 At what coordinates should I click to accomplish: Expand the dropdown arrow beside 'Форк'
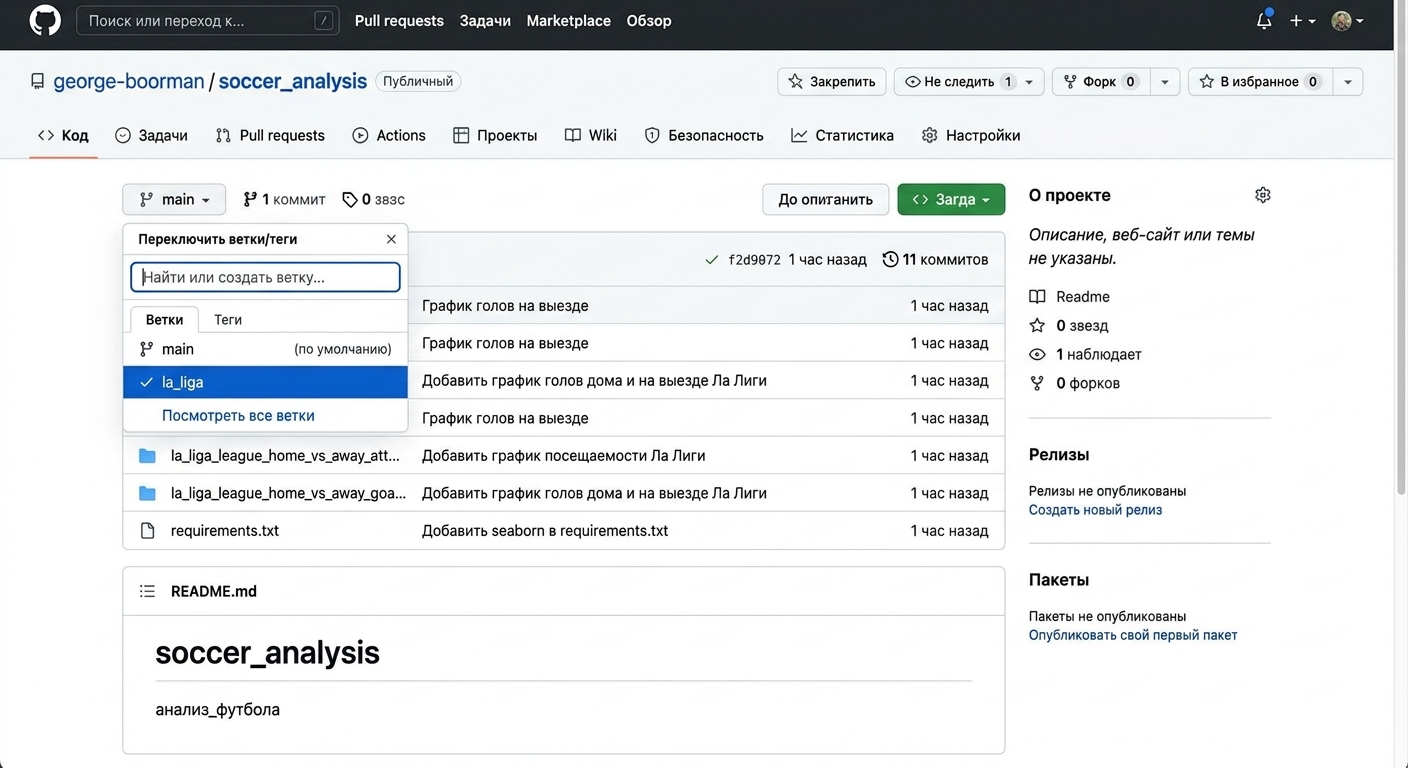click(x=1165, y=82)
